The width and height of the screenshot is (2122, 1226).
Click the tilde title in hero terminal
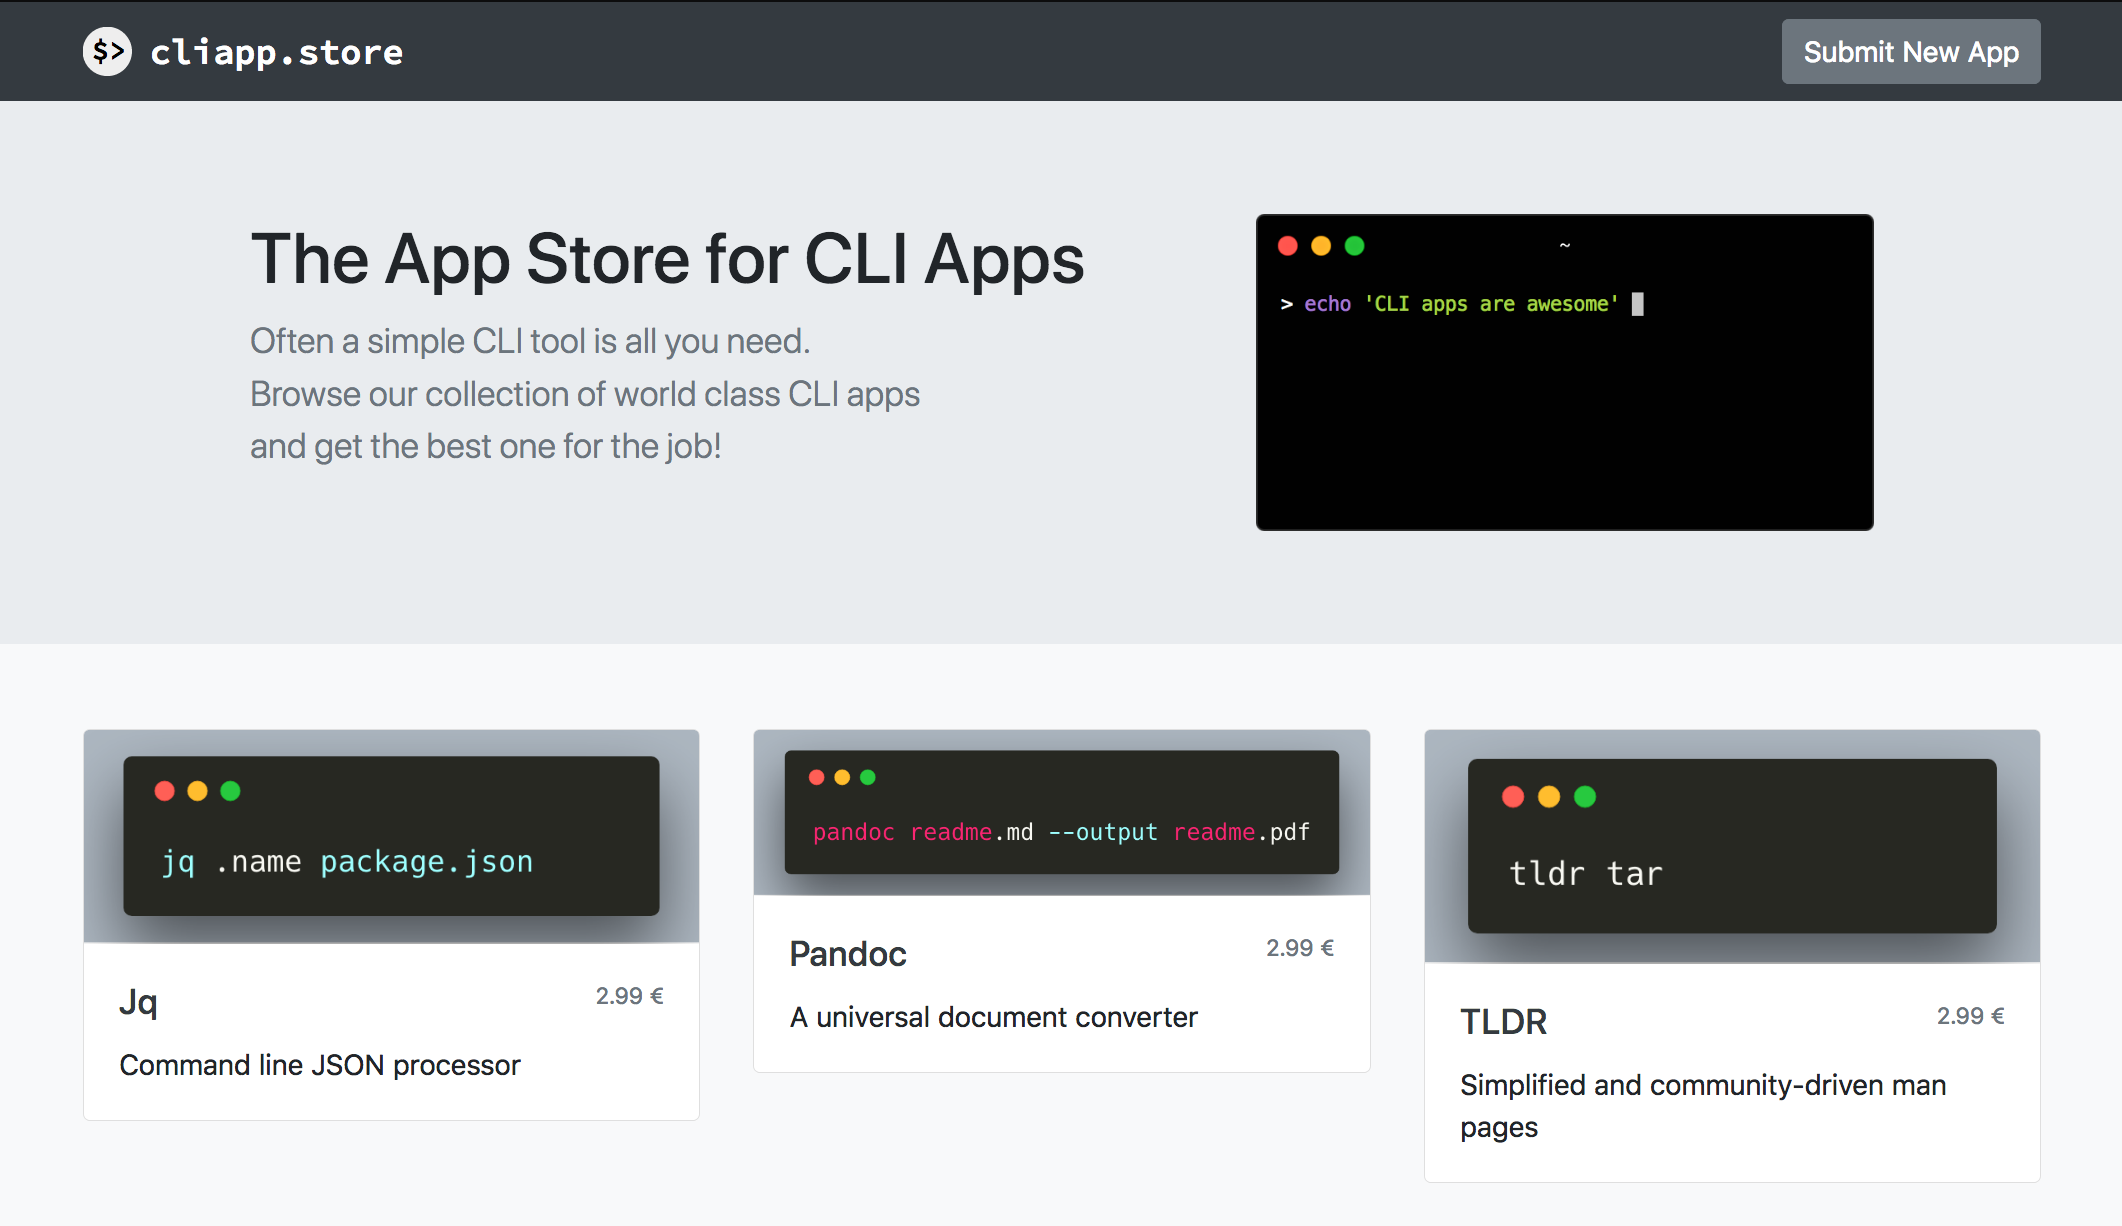(x=1565, y=245)
